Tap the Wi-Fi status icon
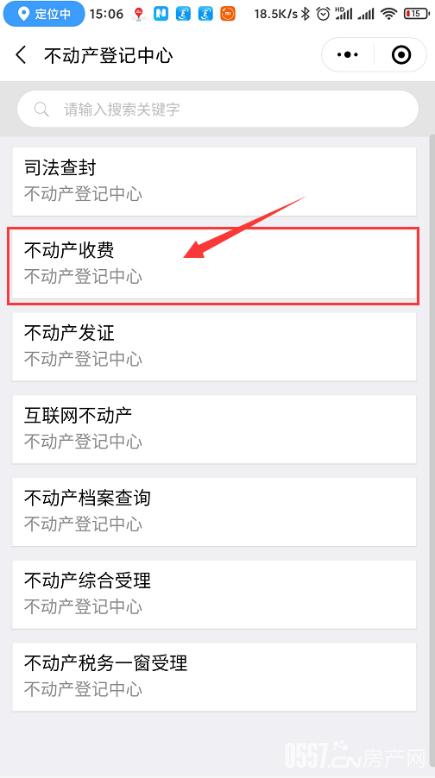The image size is (435, 778). (x=389, y=14)
